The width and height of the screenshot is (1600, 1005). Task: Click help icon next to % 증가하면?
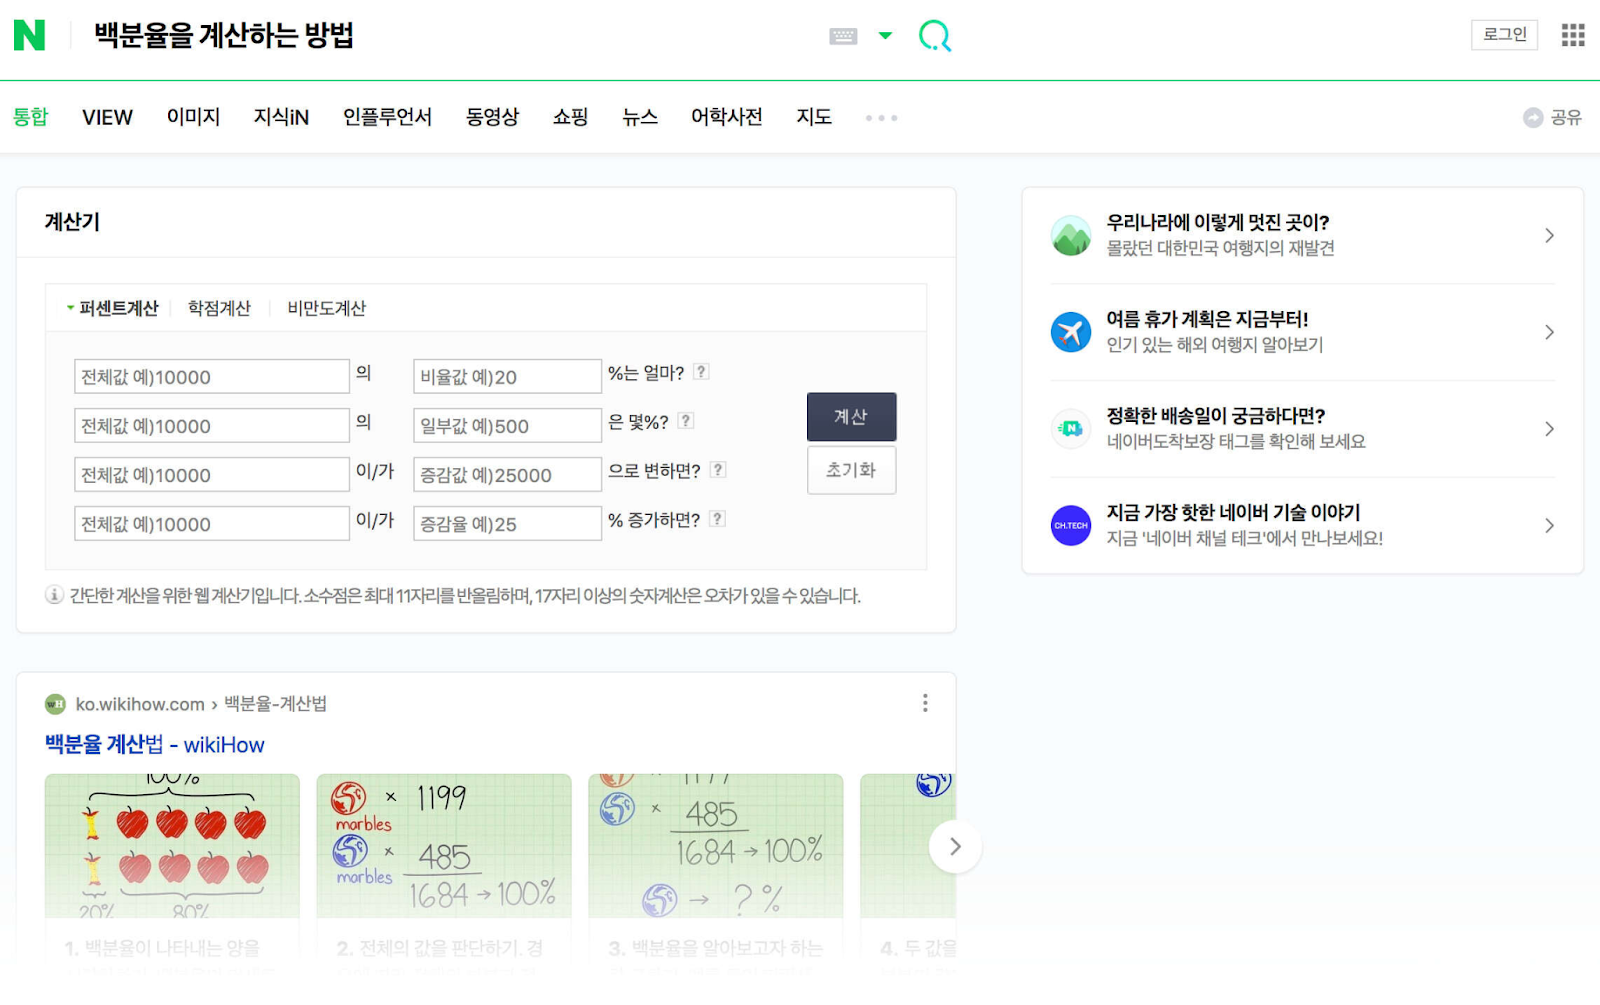click(717, 519)
